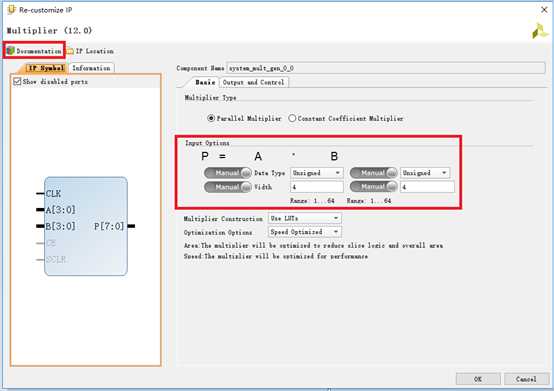Switch to the Information tab

click(92, 68)
